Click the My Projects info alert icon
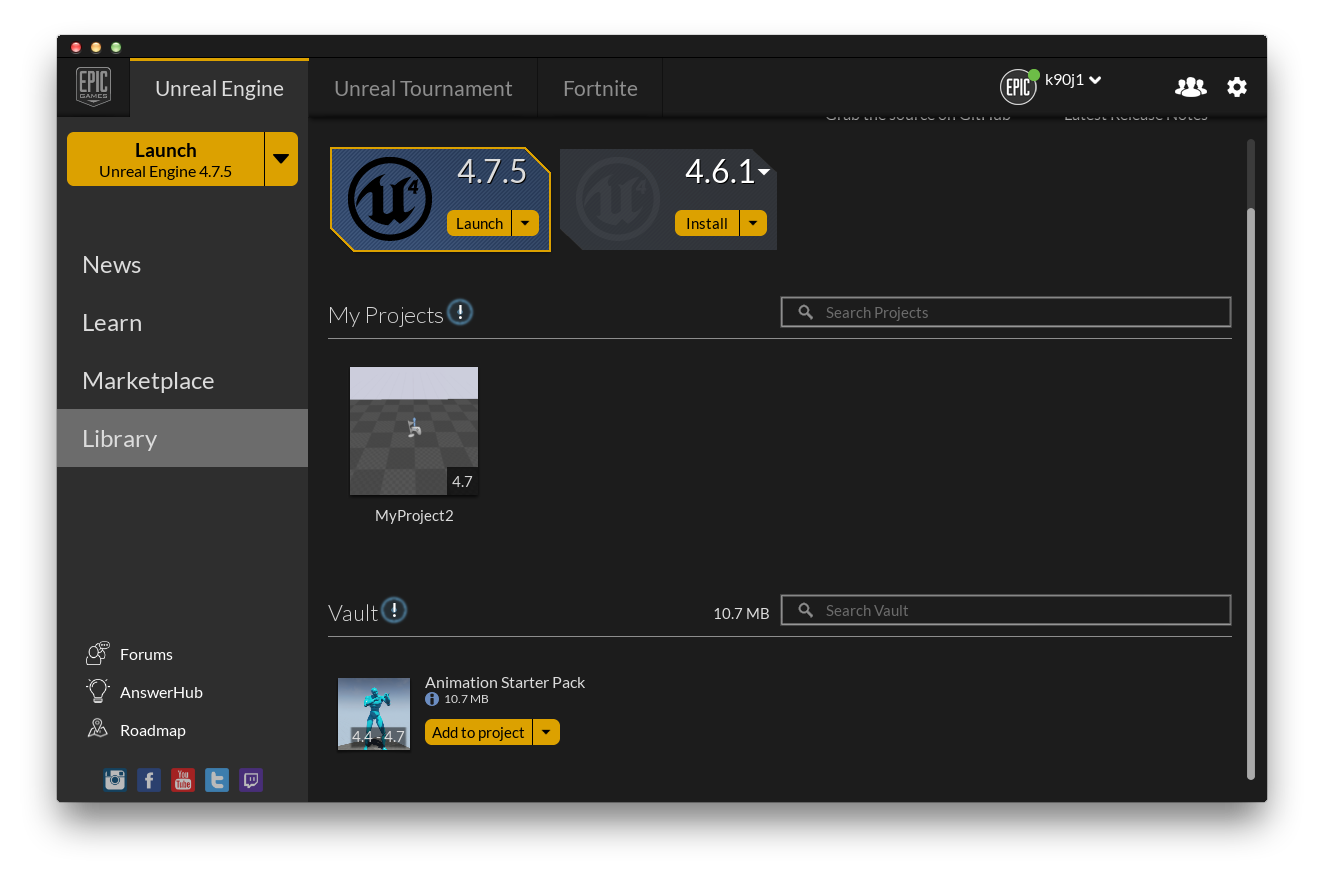 [x=460, y=313]
